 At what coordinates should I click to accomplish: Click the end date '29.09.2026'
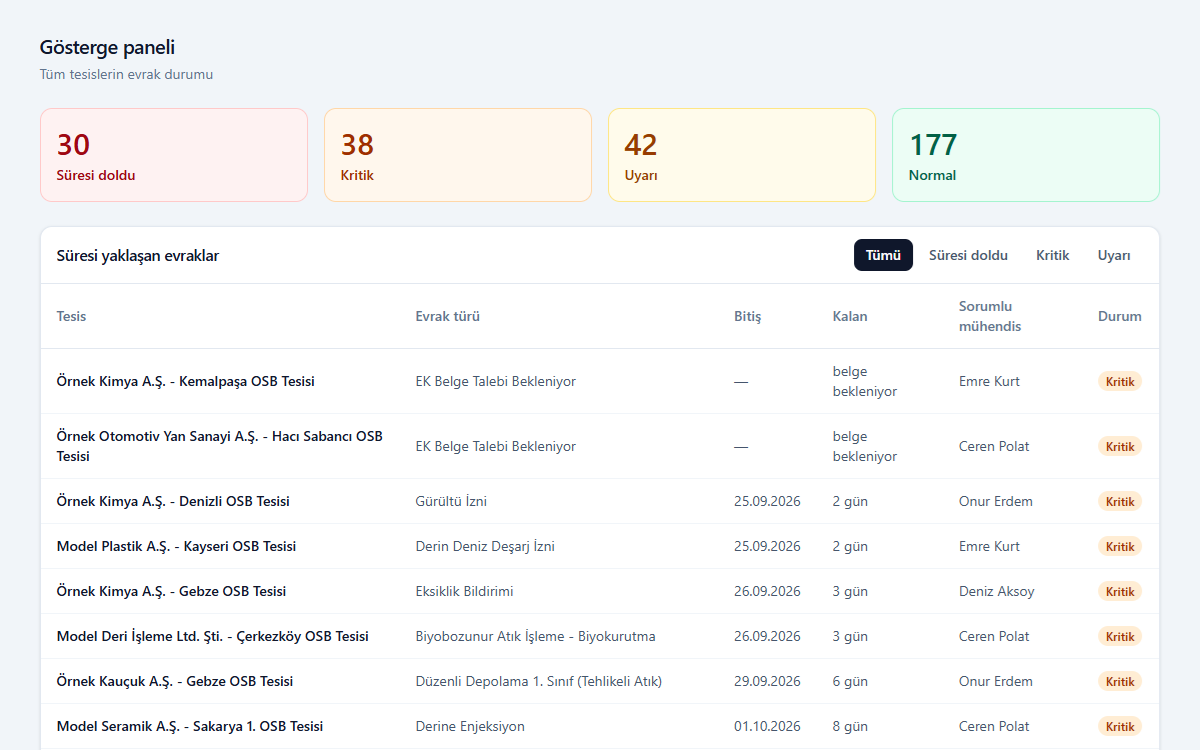tap(767, 681)
